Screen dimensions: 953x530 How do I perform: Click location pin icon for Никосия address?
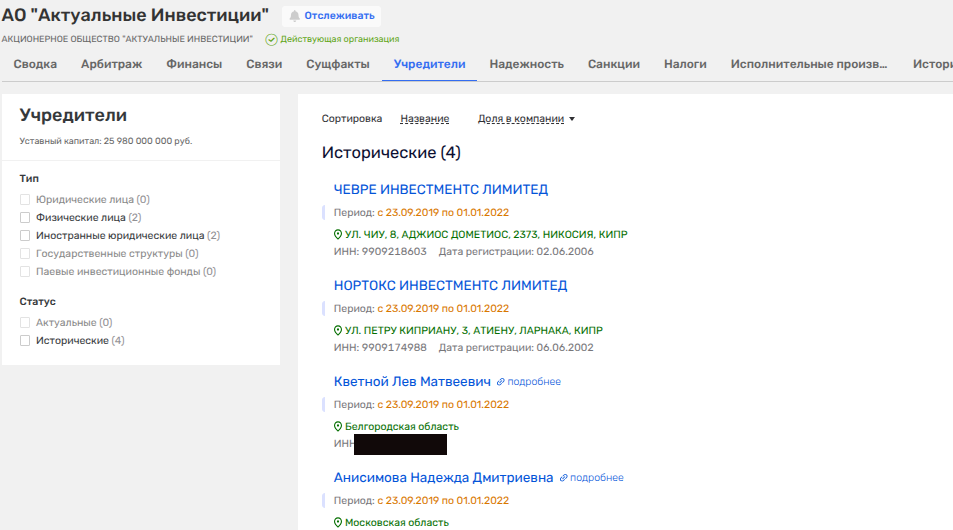click(x=338, y=235)
